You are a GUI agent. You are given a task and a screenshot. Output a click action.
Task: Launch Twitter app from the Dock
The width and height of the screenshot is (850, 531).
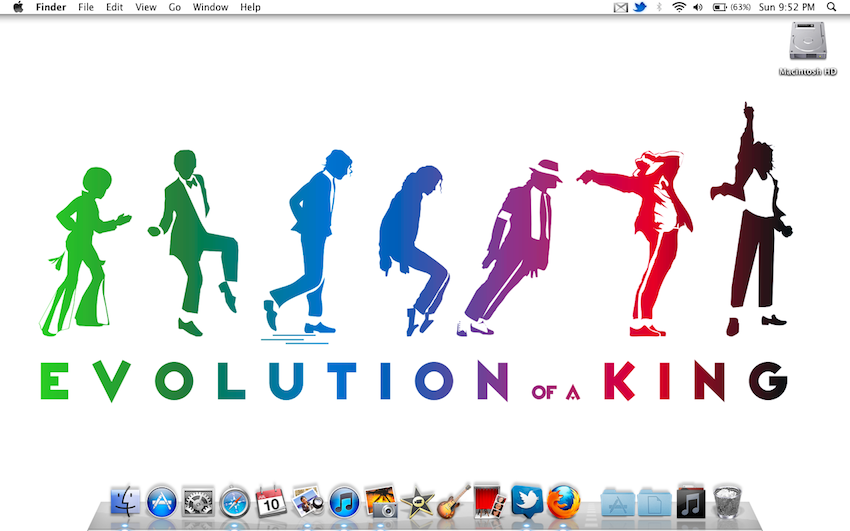[x=527, y=501]
